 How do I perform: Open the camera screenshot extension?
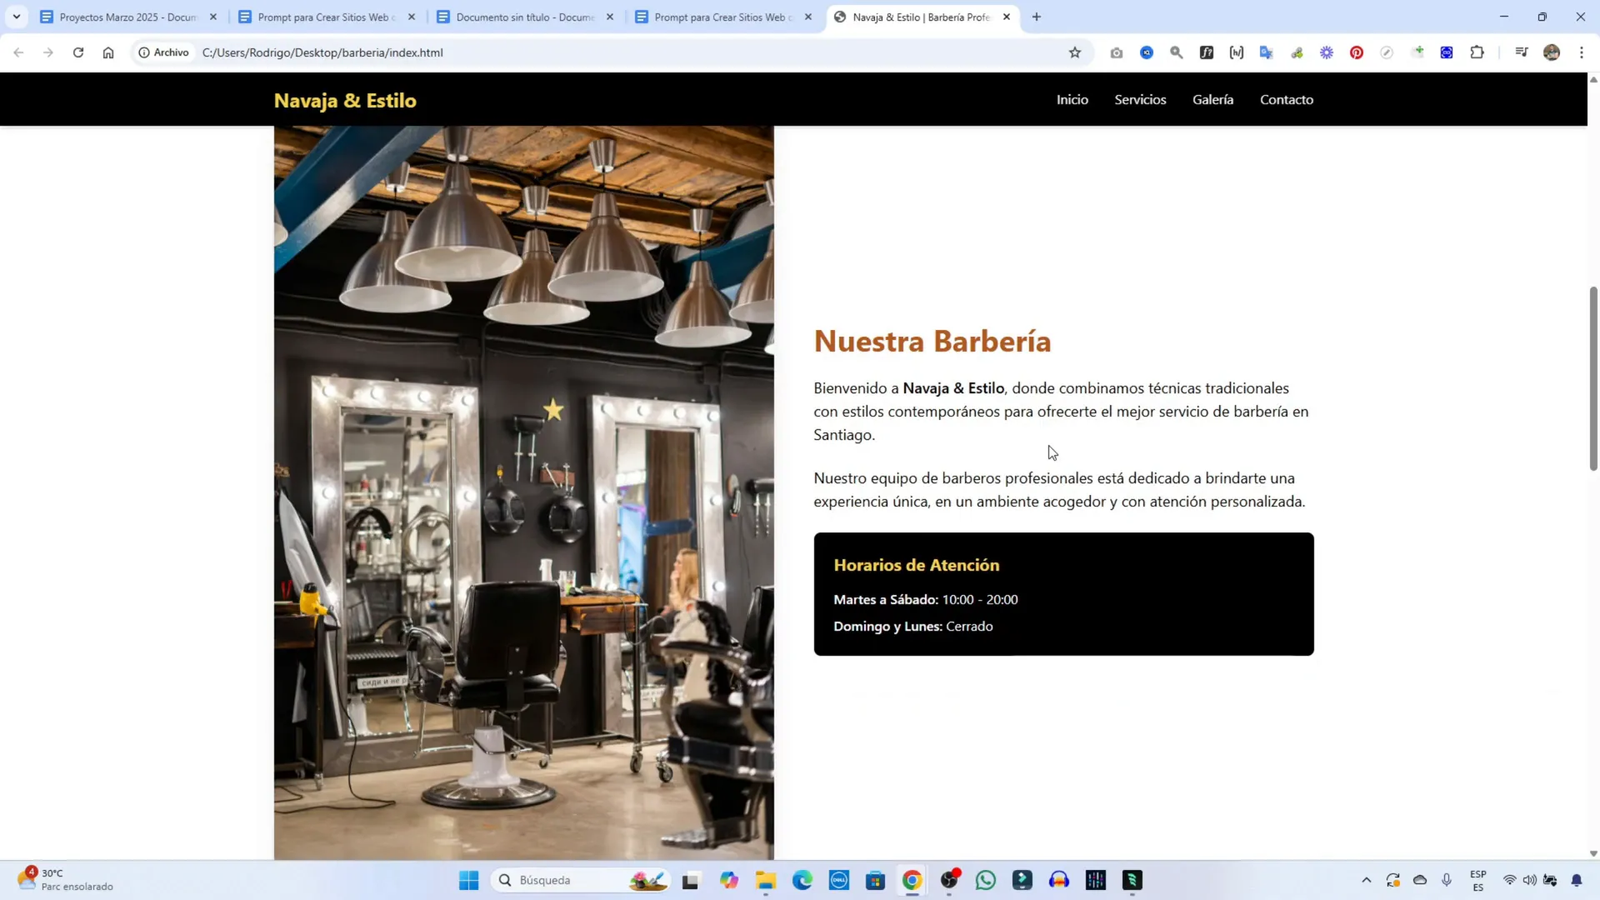click(1117, 52)
